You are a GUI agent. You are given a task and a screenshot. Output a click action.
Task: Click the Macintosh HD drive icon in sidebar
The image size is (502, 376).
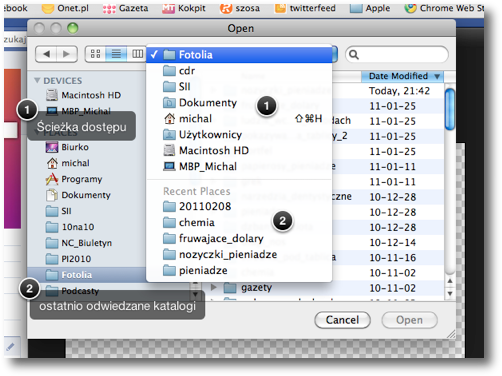(x=52, y=95)
